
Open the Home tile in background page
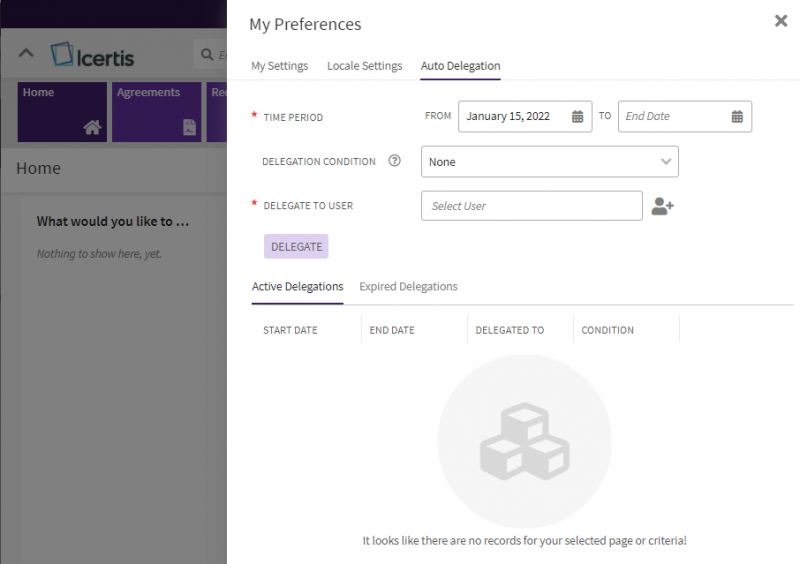tap(62, 112)
